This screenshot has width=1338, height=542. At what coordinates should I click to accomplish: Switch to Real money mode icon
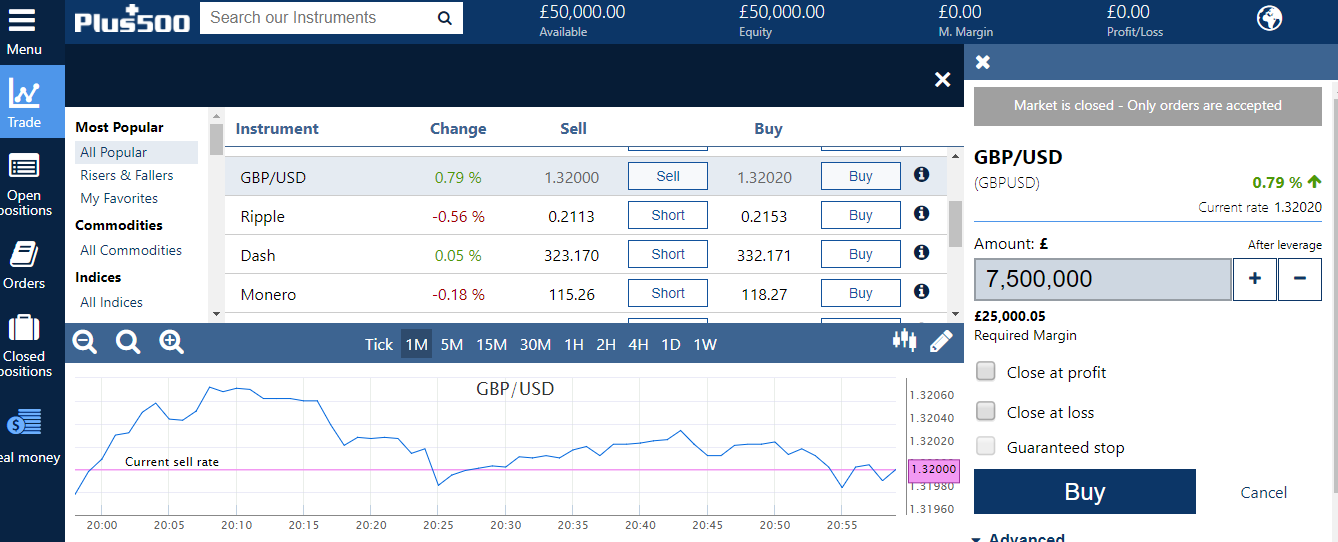pyautogui.click(x=24, y=424)
